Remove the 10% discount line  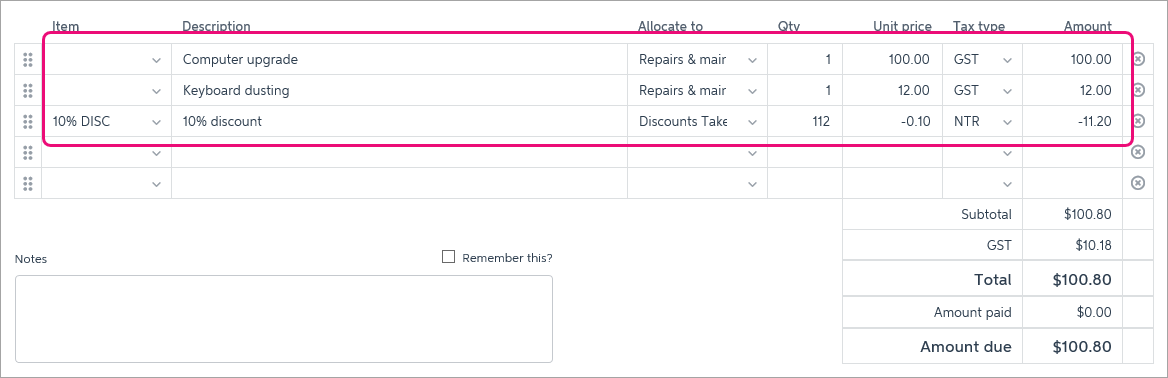tap(1137, 121)
